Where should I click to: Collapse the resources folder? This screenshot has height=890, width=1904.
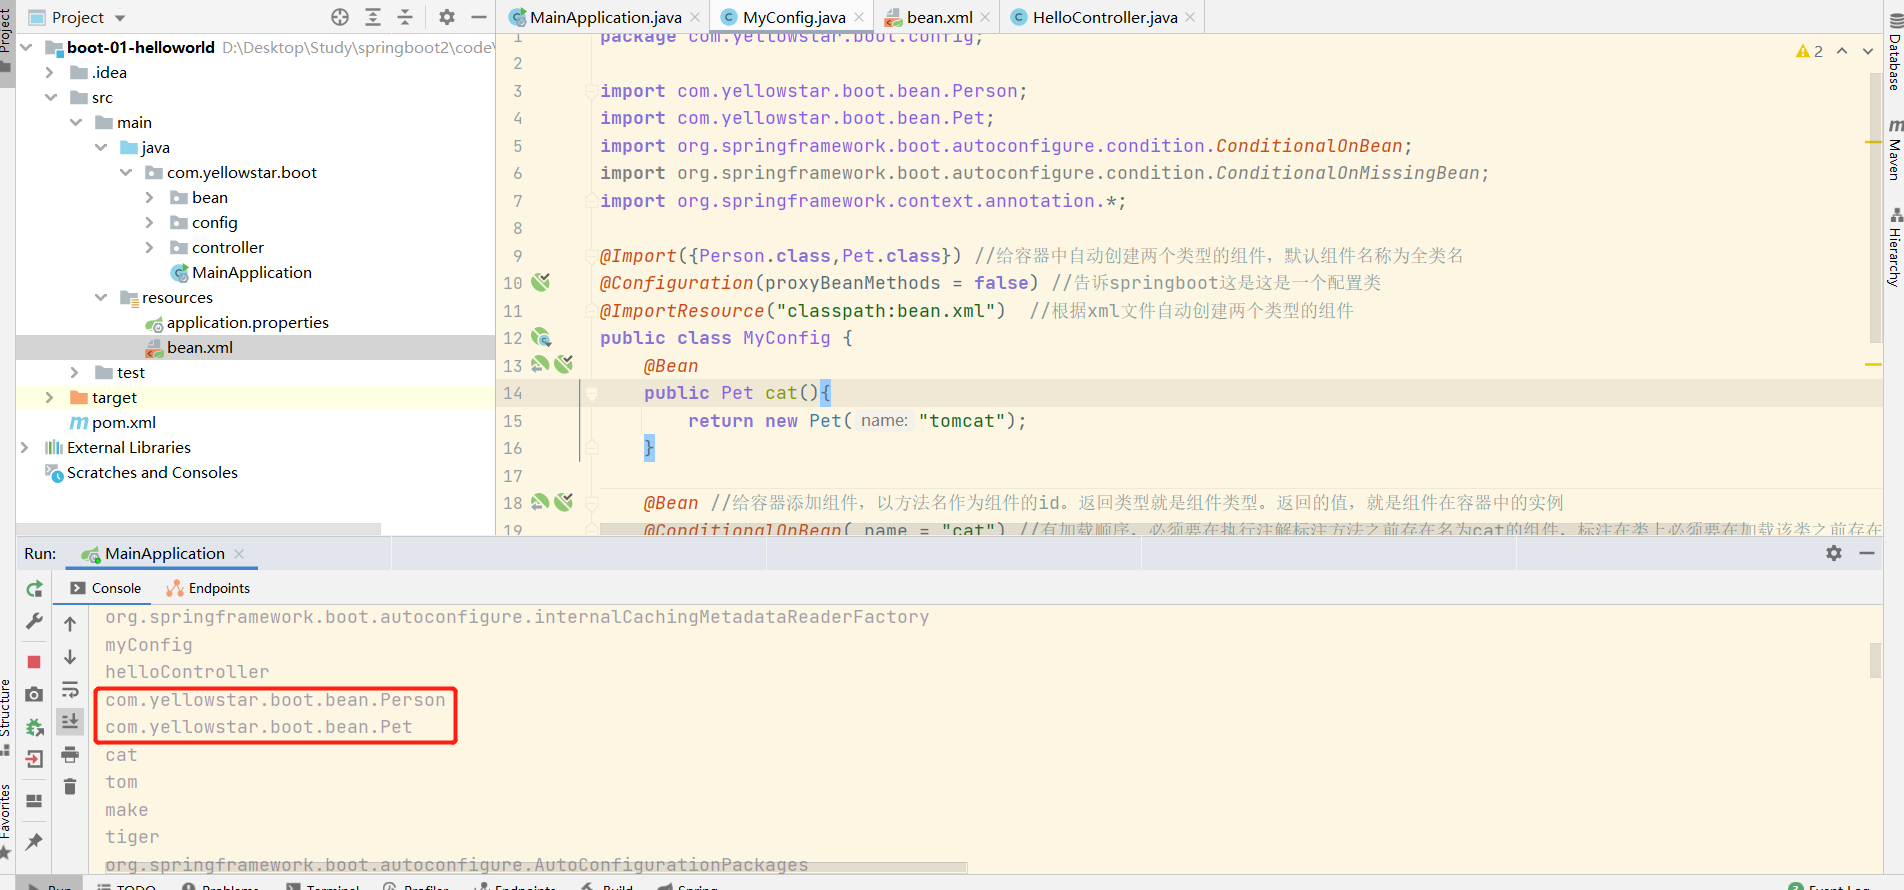point(101,297)
